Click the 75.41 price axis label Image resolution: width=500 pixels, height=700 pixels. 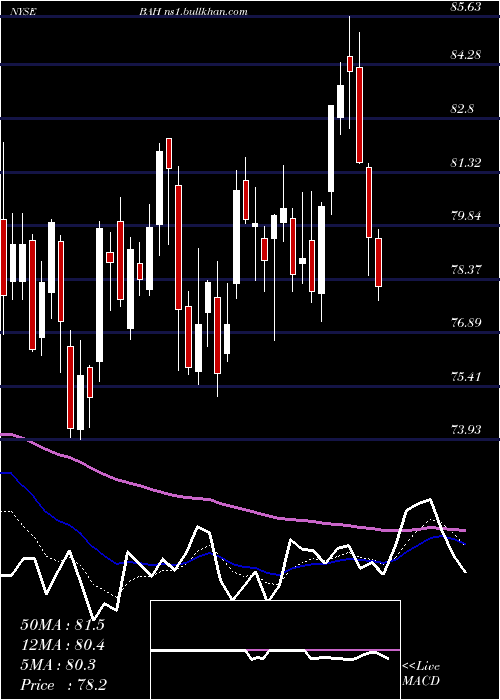coord(466,377)
